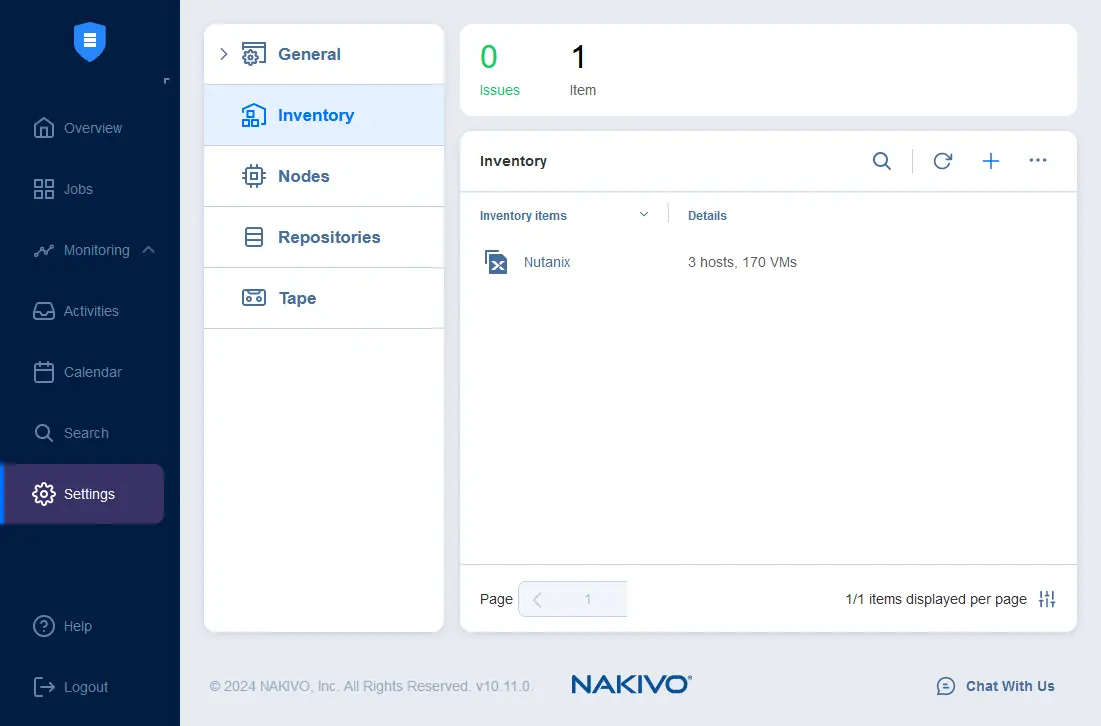The width and height of the screenshot is (1101, 726).
Task: Click the Logout arrow icon
Action: pyautogui.click(x=44, y=687)
